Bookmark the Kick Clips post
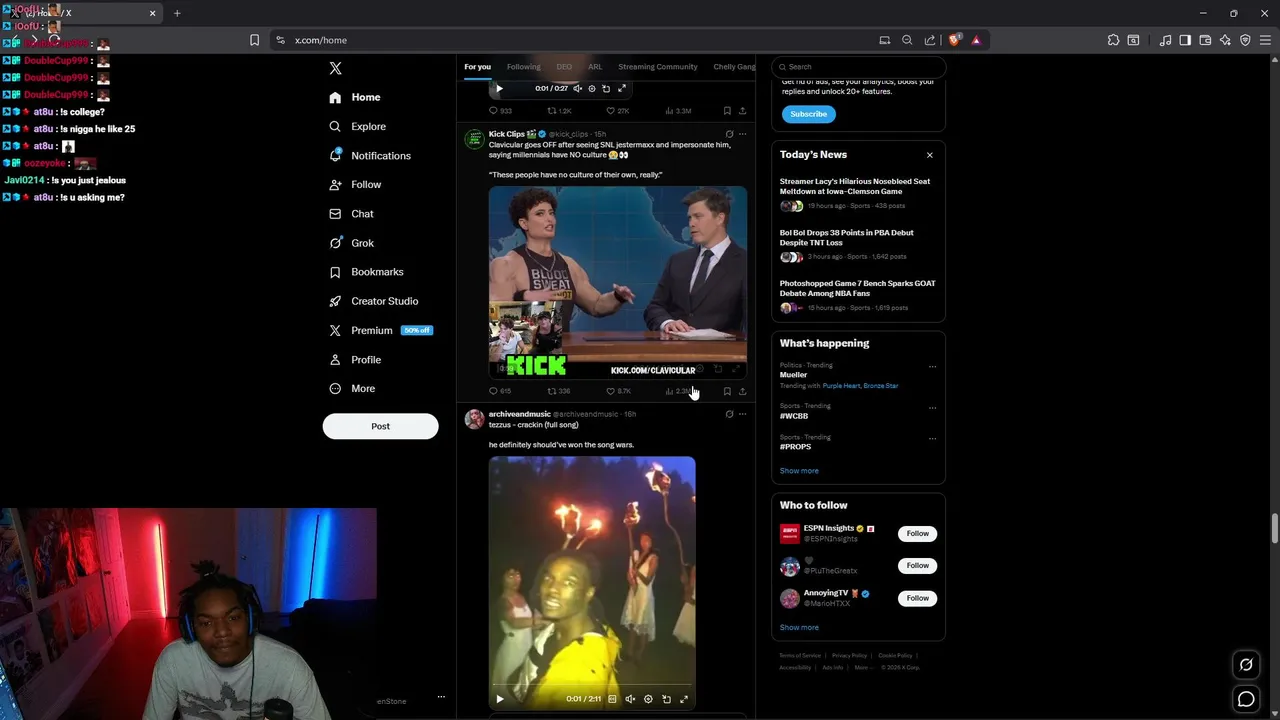This screenshot has width=1280, height=720. (x=727, y=391)
